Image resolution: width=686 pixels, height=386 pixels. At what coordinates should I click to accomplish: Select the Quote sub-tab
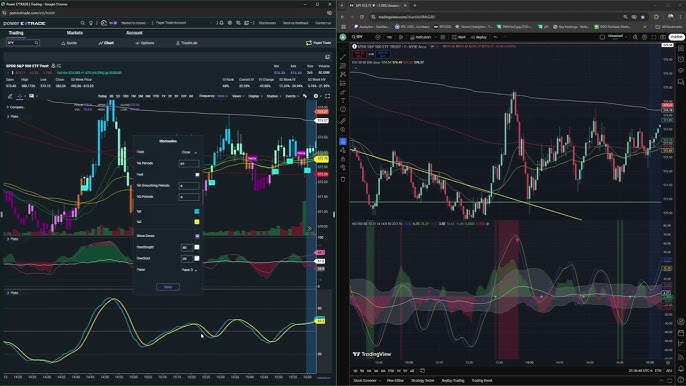pyautogui.click(x=69, y=43)
